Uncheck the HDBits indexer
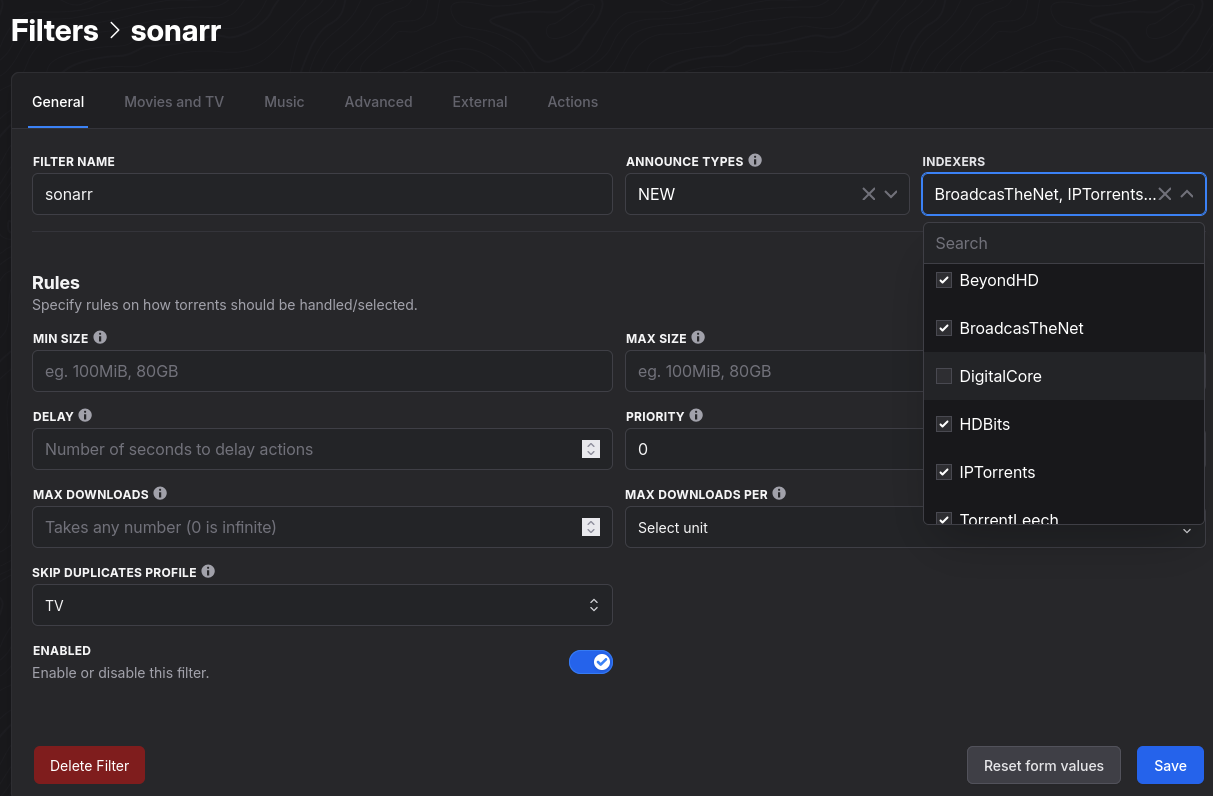 943,424
